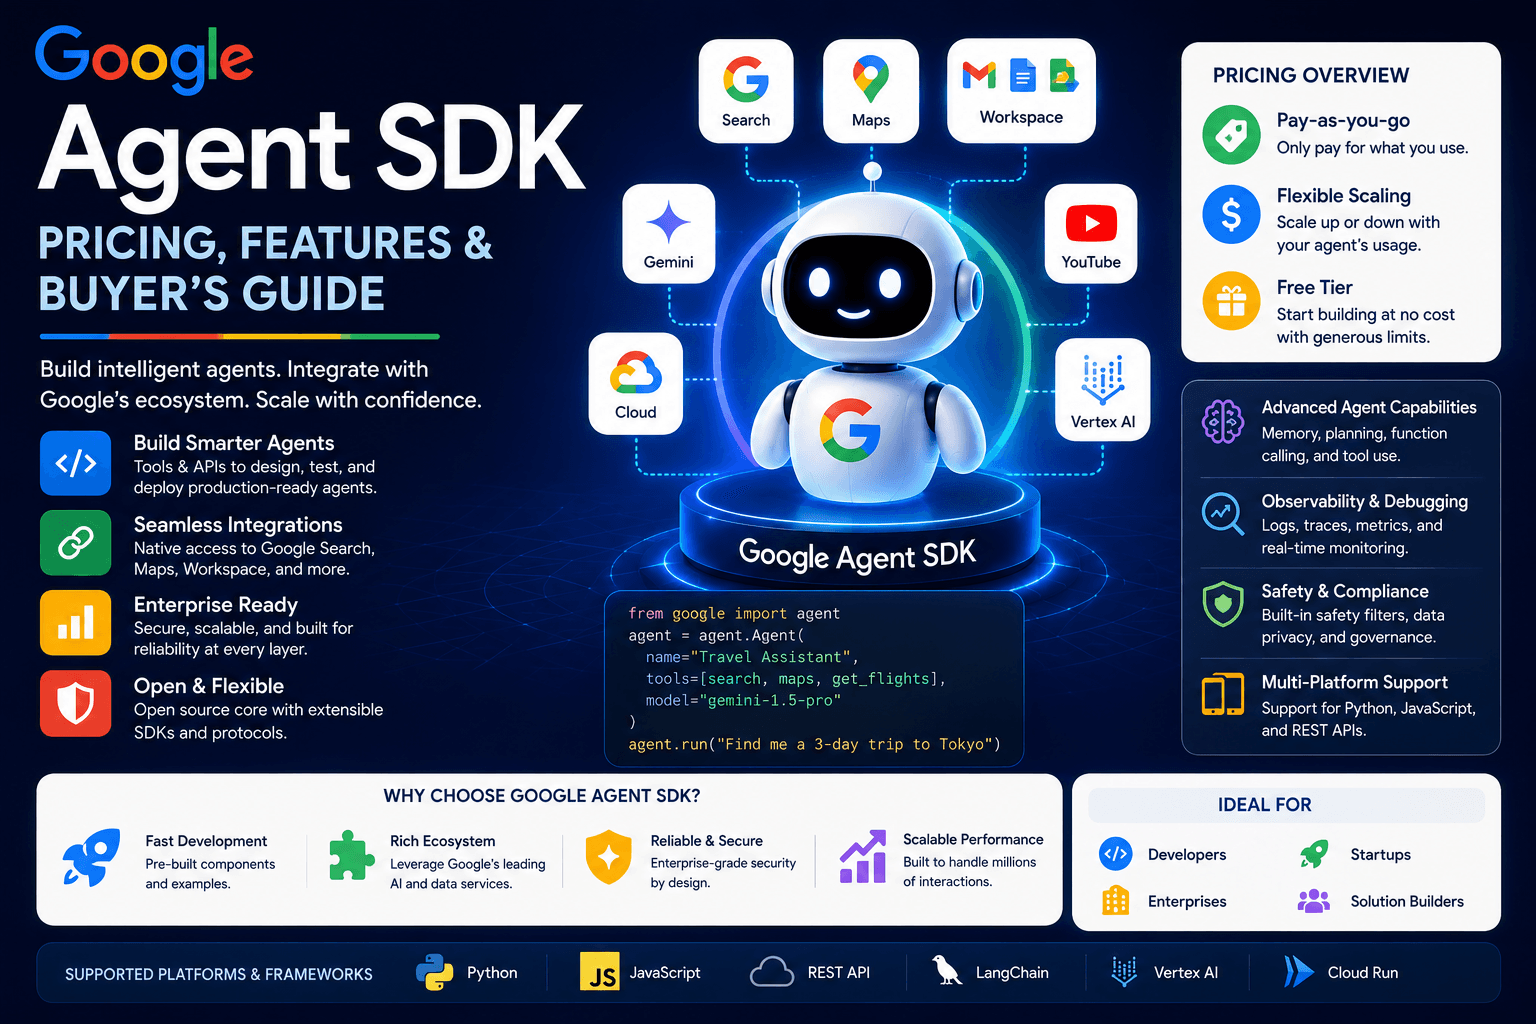Click the 'Only pay for what you use.' text
This screenshot has height=1024, width=1536.
coord(1372,148)
